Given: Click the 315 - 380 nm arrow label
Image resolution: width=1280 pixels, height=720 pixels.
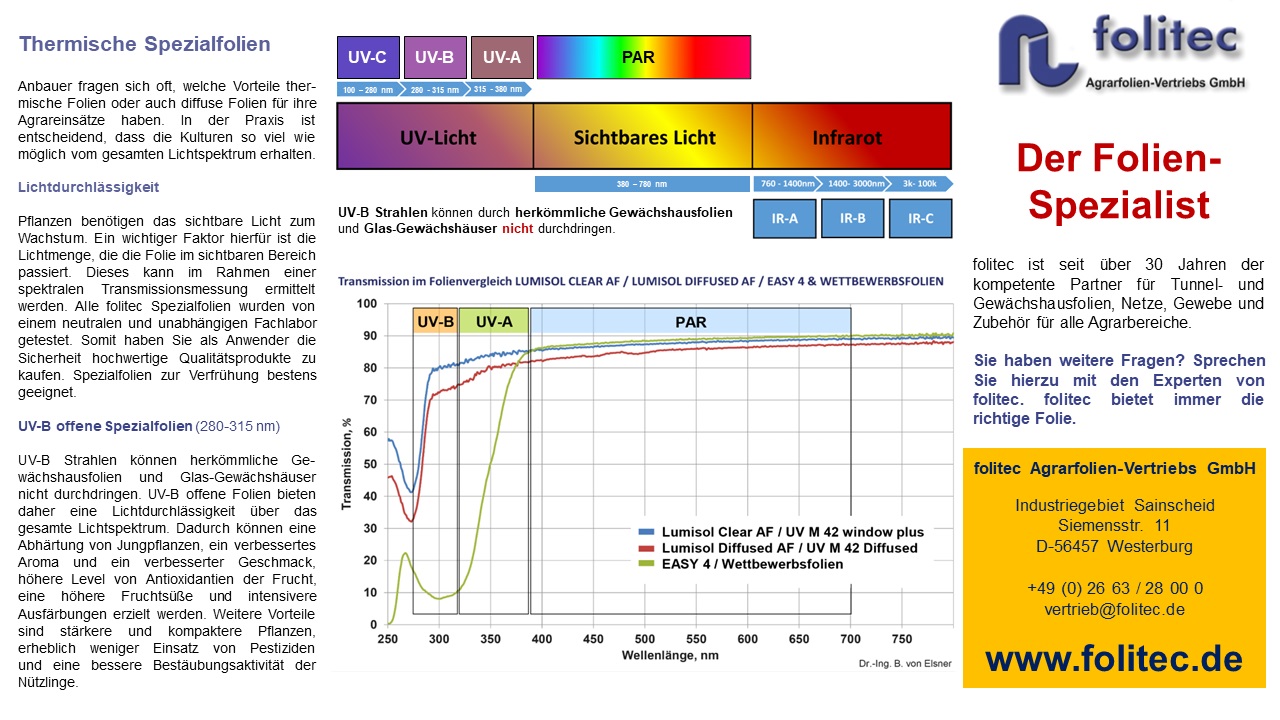Looking at the screenshot, I should coord(498,88).
